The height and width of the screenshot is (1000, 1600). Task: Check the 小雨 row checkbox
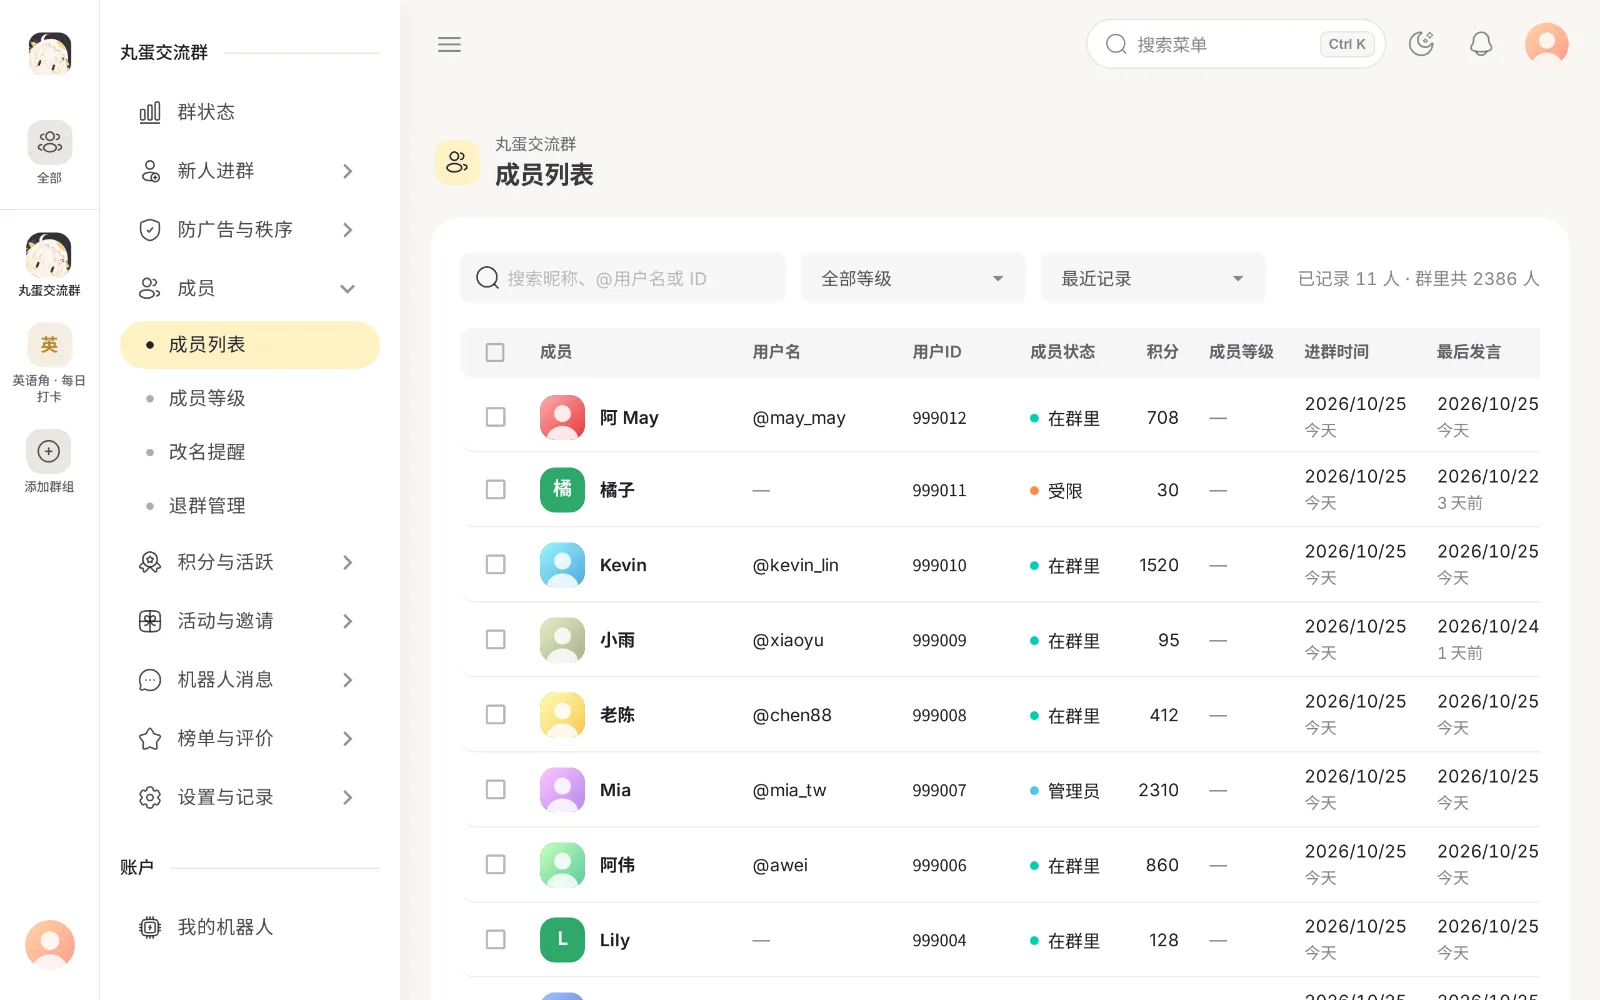click(495, 640)
